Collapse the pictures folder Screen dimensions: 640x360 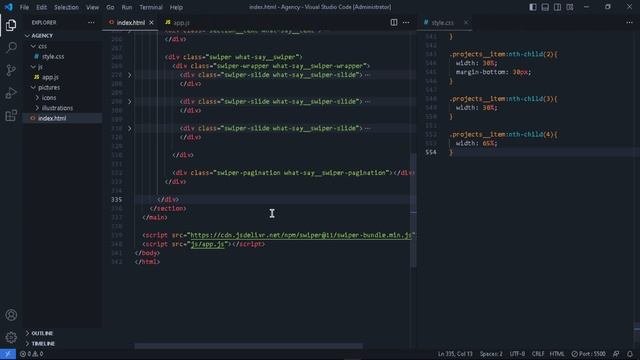click(33, 87)
